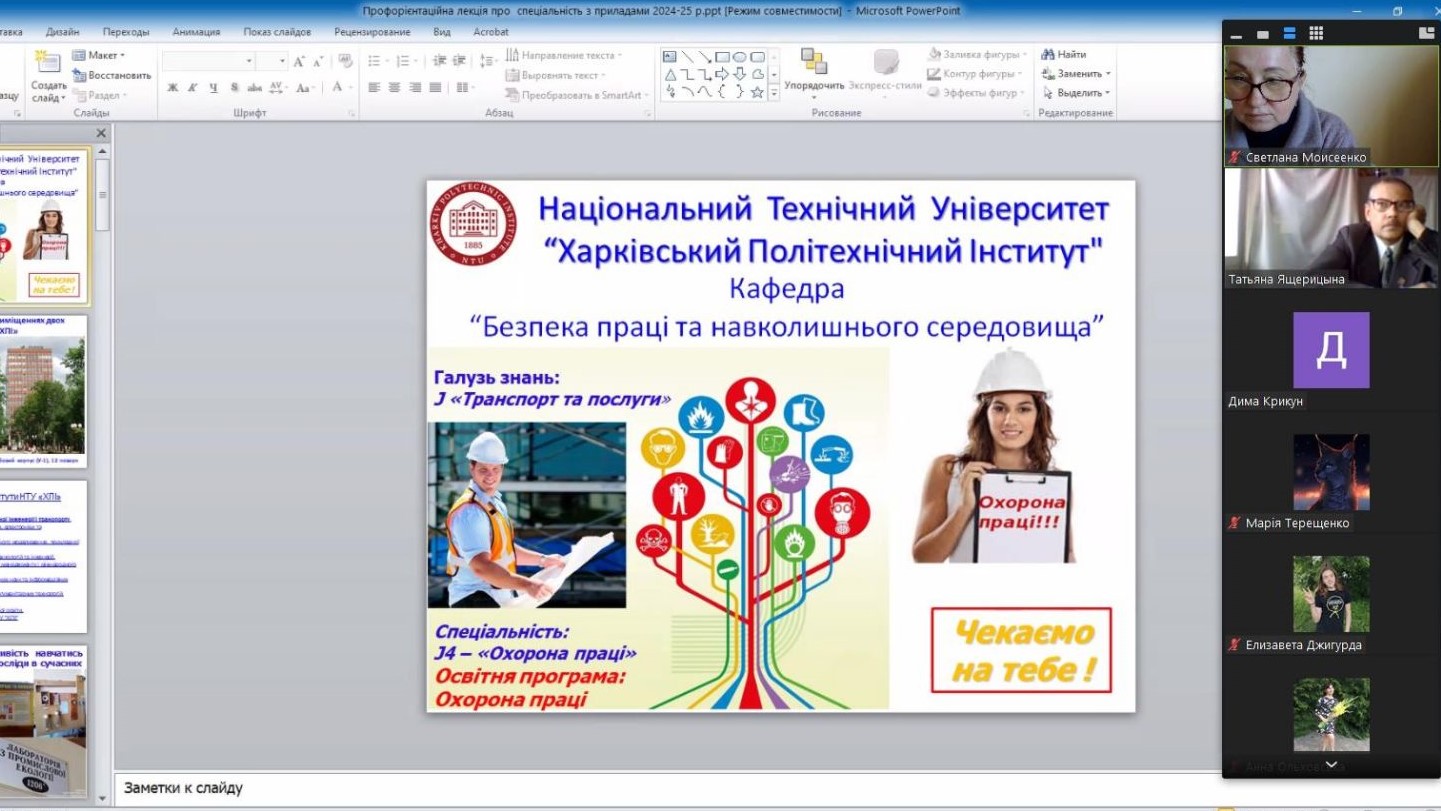Open the Анимация ribbon tab
1441x811 pixels.
(x=196, y=32)
